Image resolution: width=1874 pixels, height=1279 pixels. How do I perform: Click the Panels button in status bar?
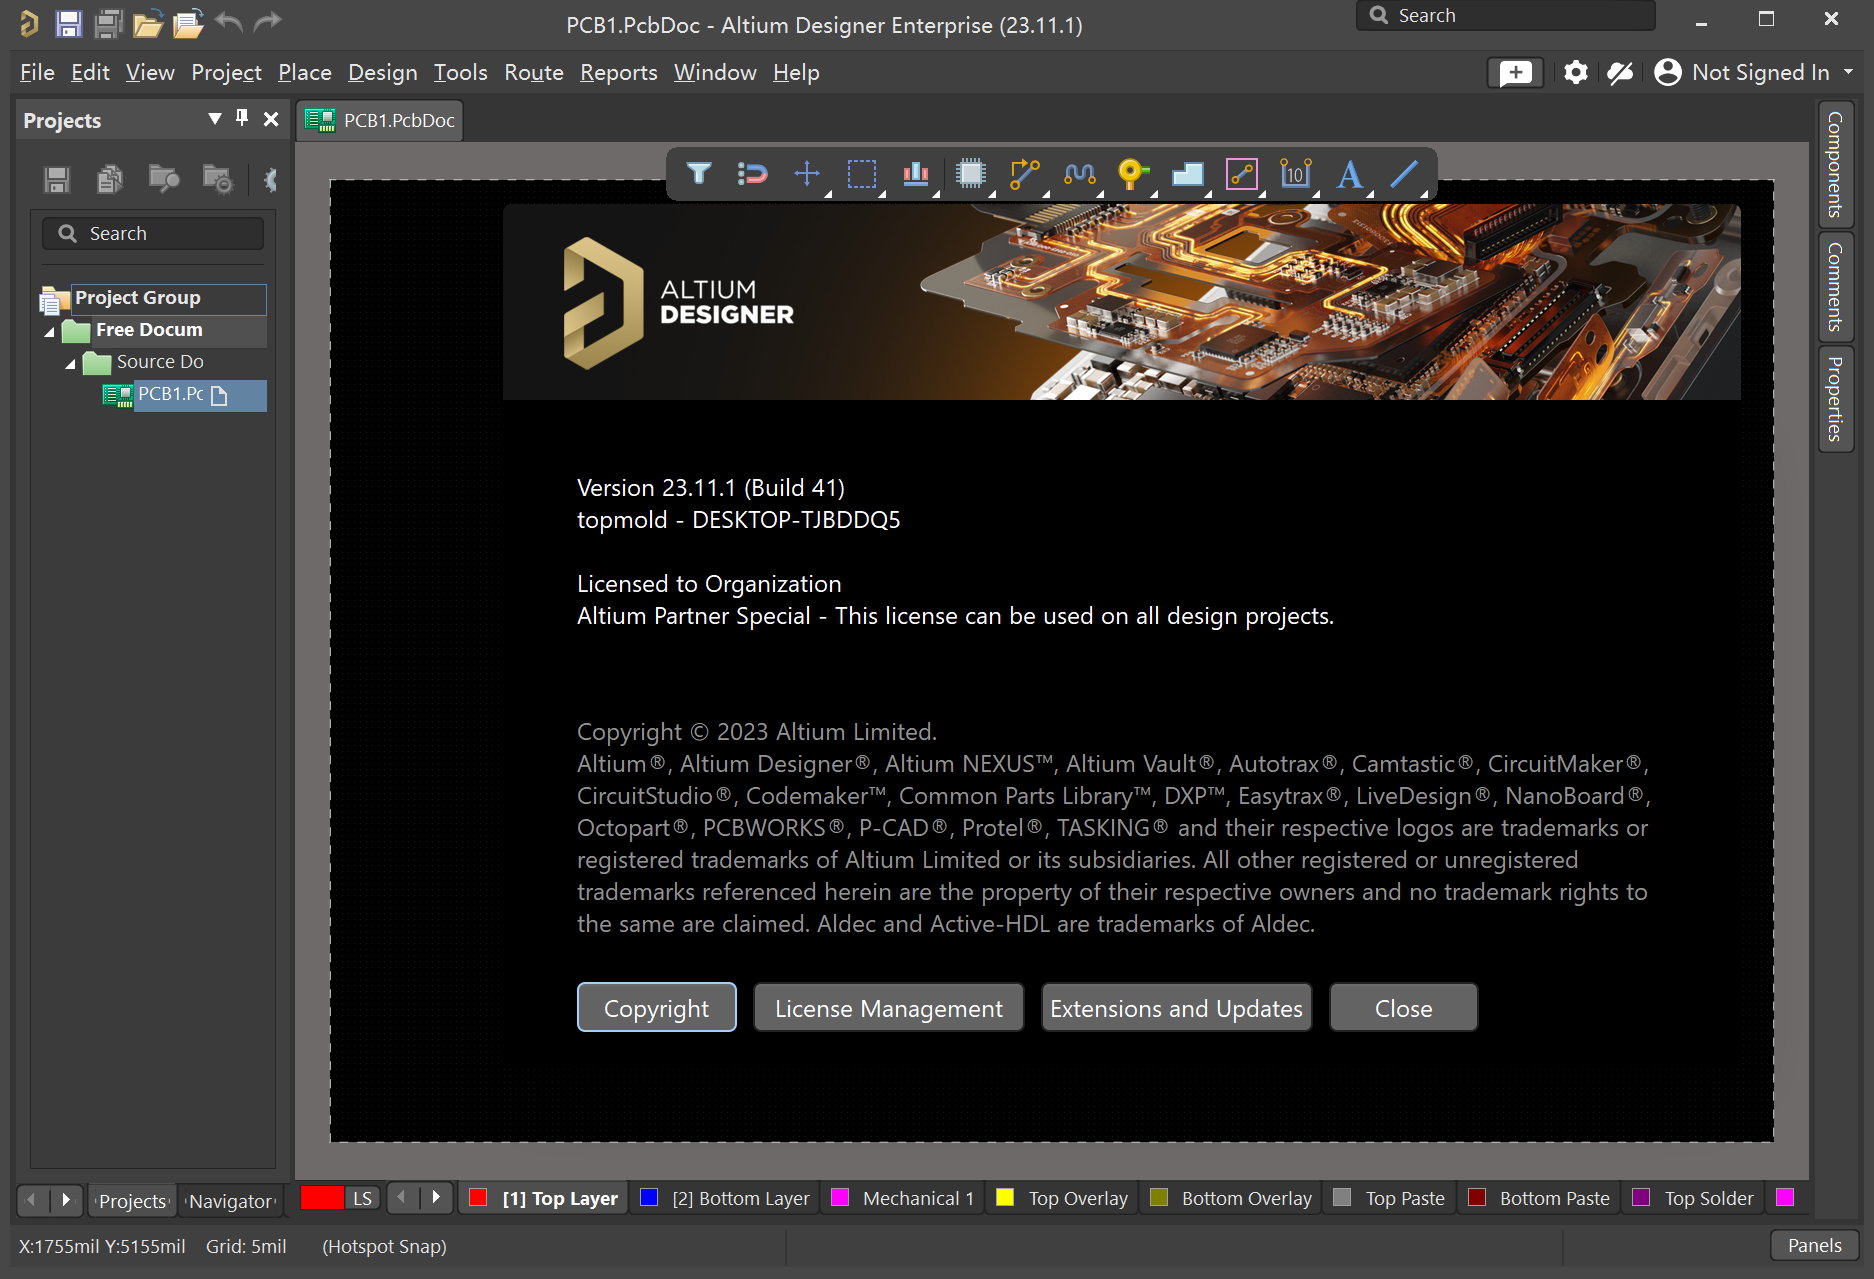click(x=1814, y=1245)
